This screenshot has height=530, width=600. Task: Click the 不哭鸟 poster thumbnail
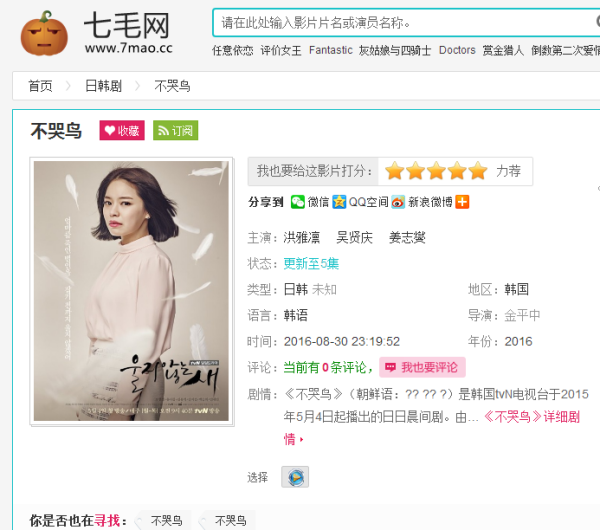point(132,291)
